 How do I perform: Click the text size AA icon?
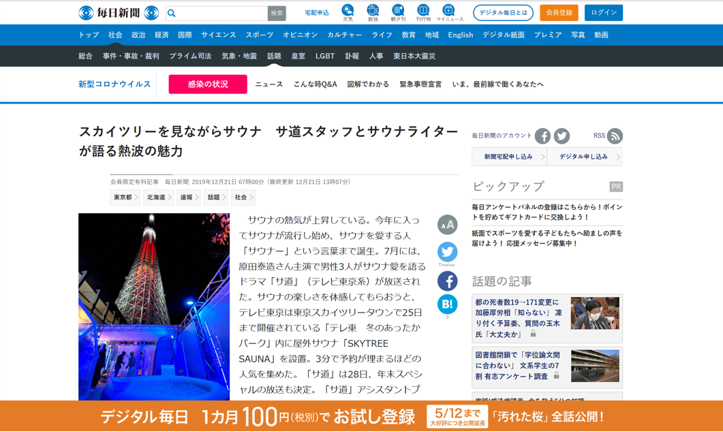(447, 225)
